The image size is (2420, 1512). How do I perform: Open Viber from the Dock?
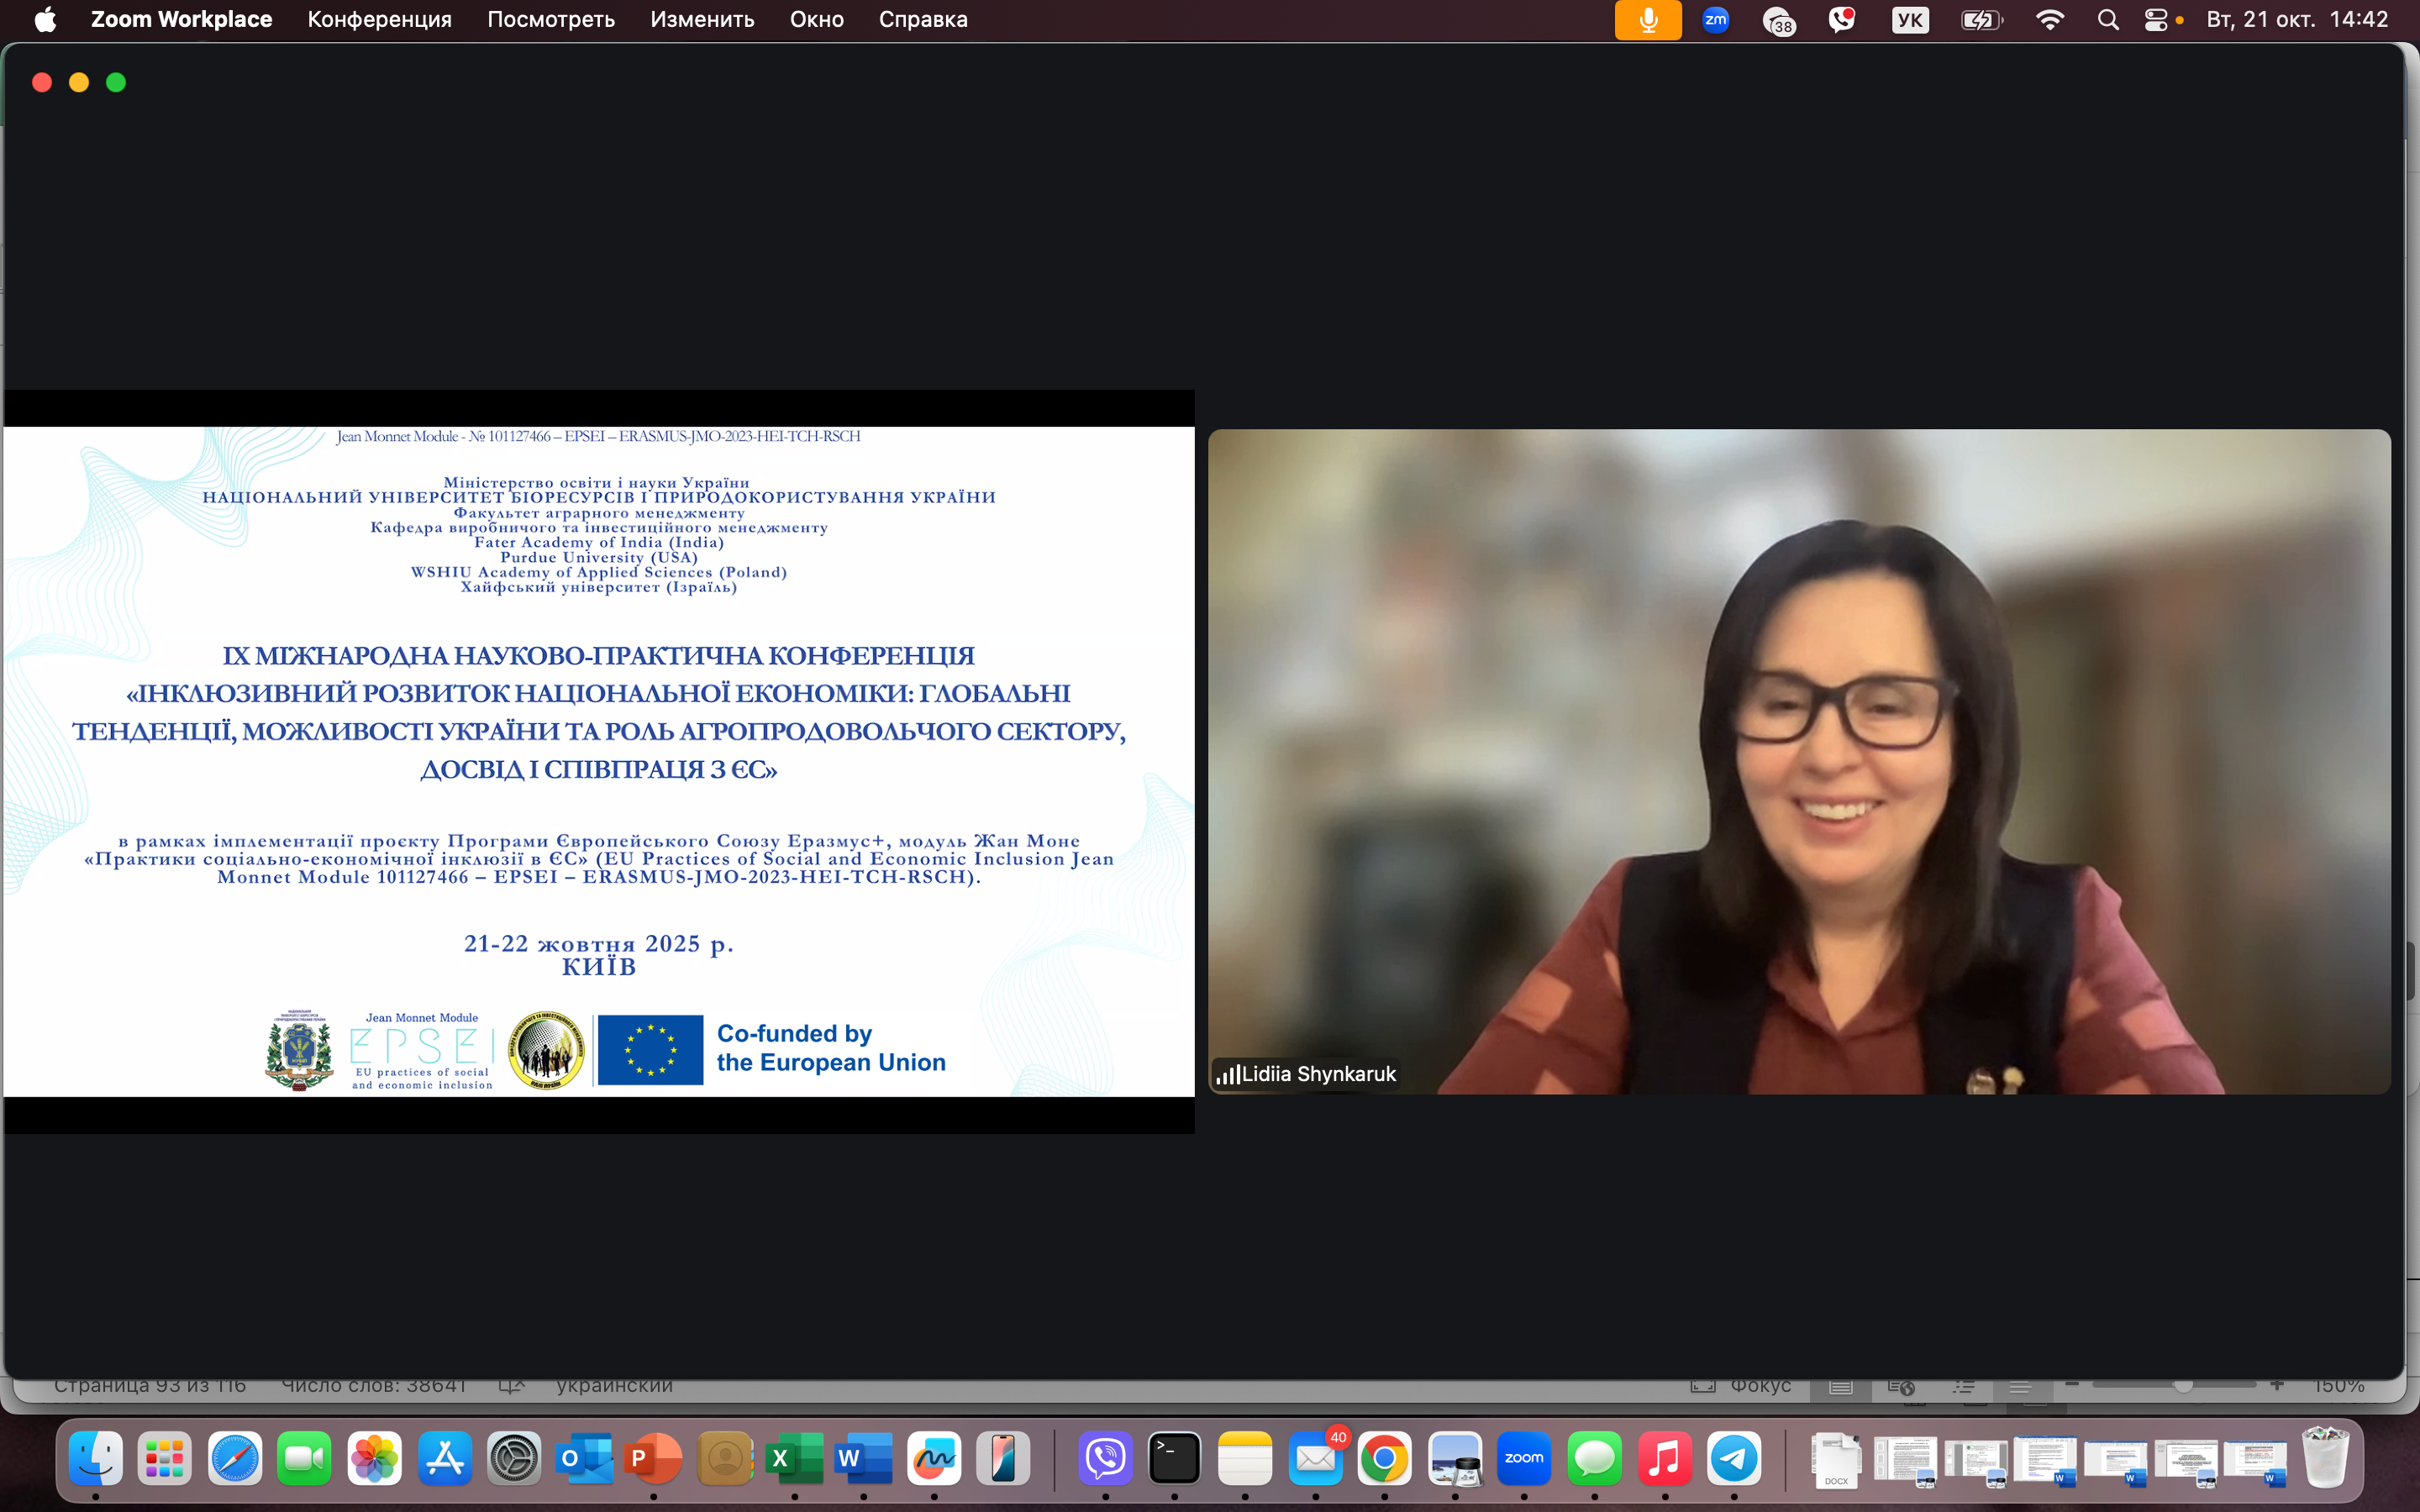click(1105, 1458)
